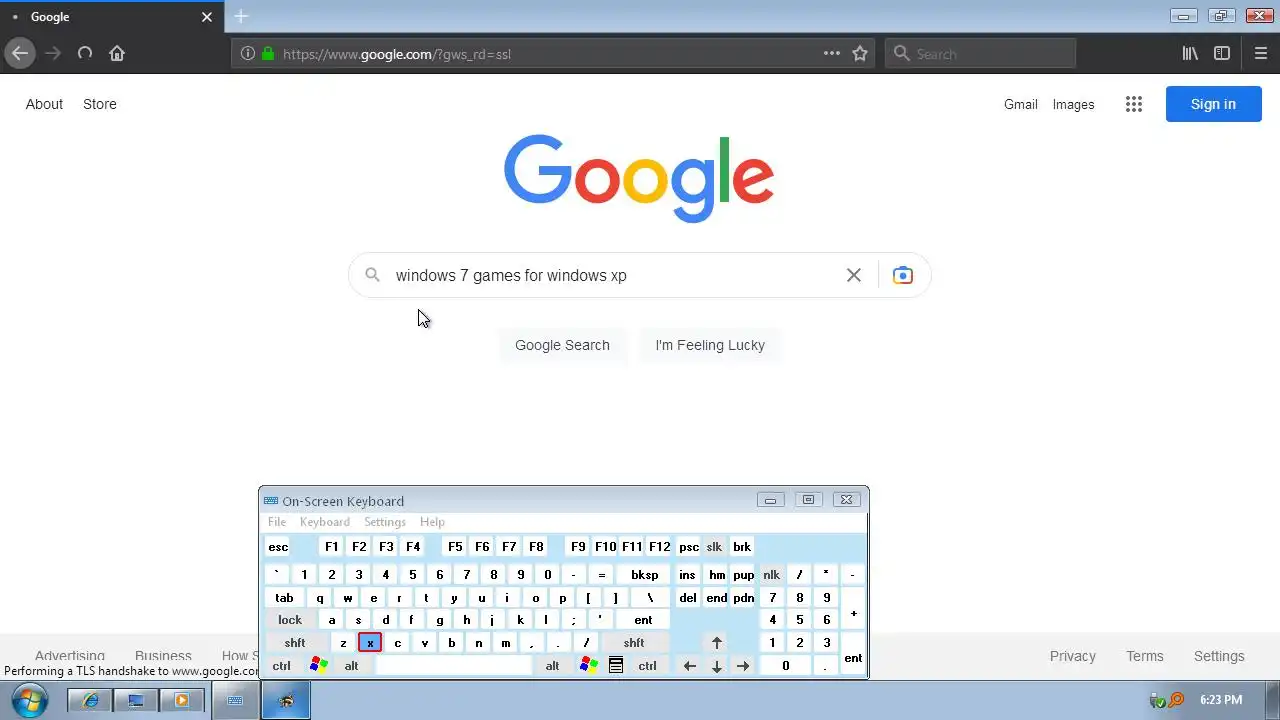Open the Library icon in toolbar
Viewport: 1280px width, 720px height.
pyautogui.click(x=1190, y=53)
